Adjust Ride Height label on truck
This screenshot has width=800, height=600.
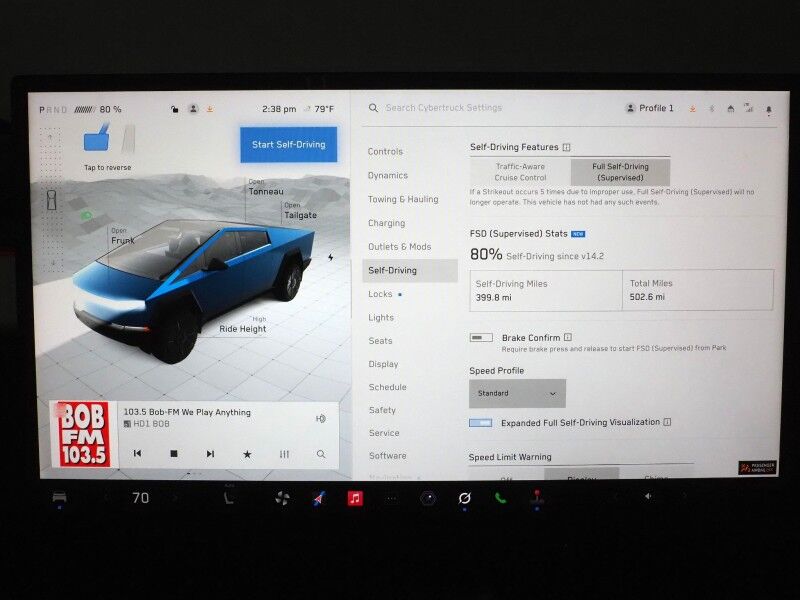243,326
